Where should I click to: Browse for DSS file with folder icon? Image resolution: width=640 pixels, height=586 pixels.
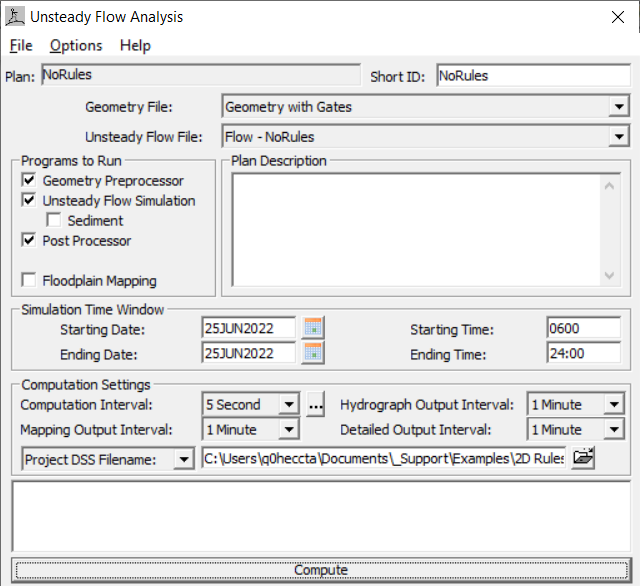tap(583, 458)
